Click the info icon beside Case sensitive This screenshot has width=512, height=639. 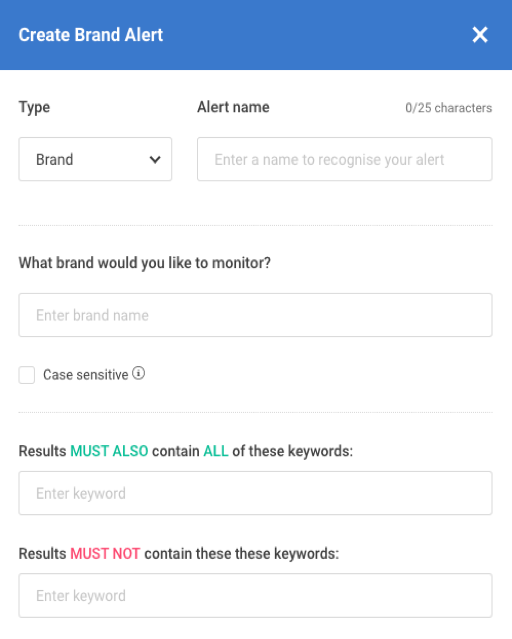[139, 373]
